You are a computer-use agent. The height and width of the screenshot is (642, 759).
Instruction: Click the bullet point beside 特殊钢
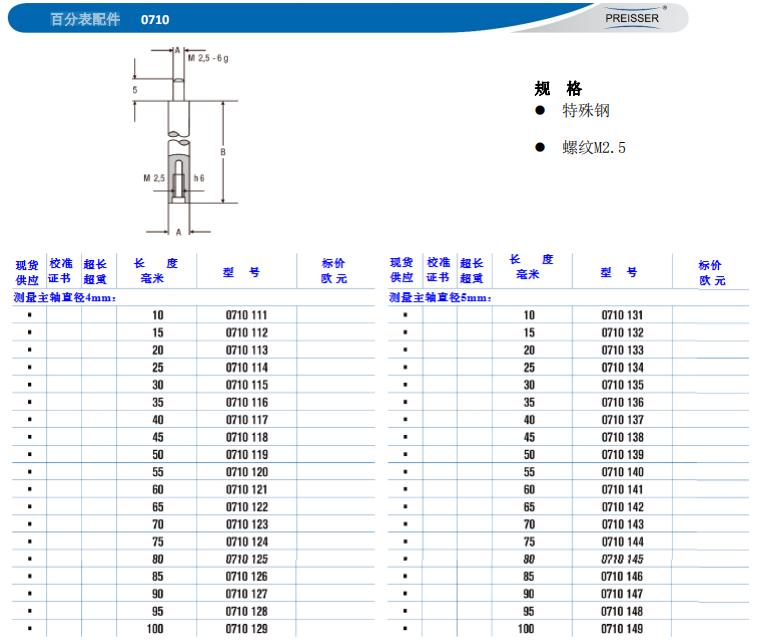539,111
